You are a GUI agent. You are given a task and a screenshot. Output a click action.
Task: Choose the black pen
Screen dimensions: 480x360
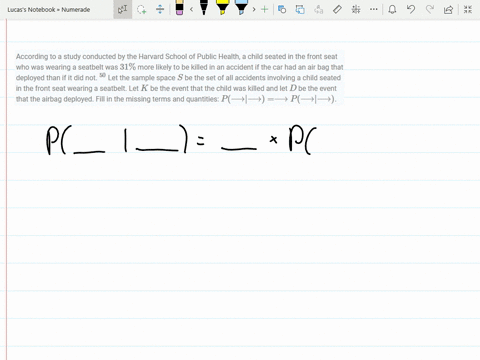(204, 8)
